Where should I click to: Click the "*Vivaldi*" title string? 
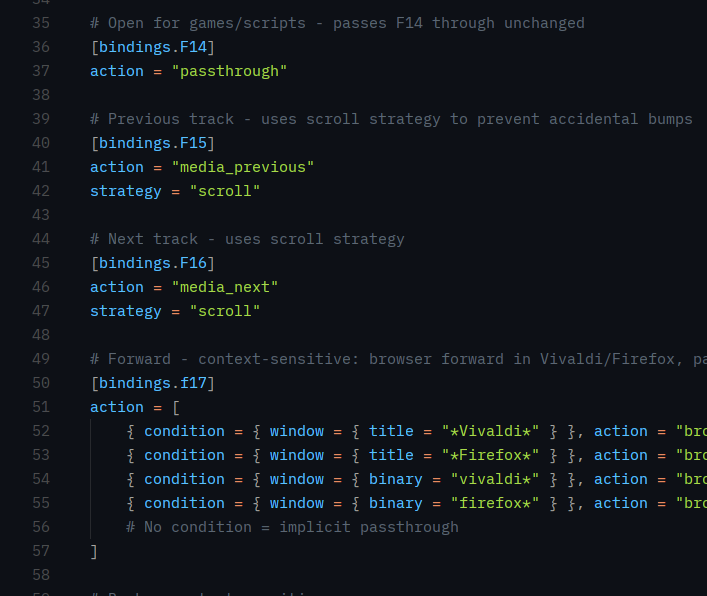[490, 431]
